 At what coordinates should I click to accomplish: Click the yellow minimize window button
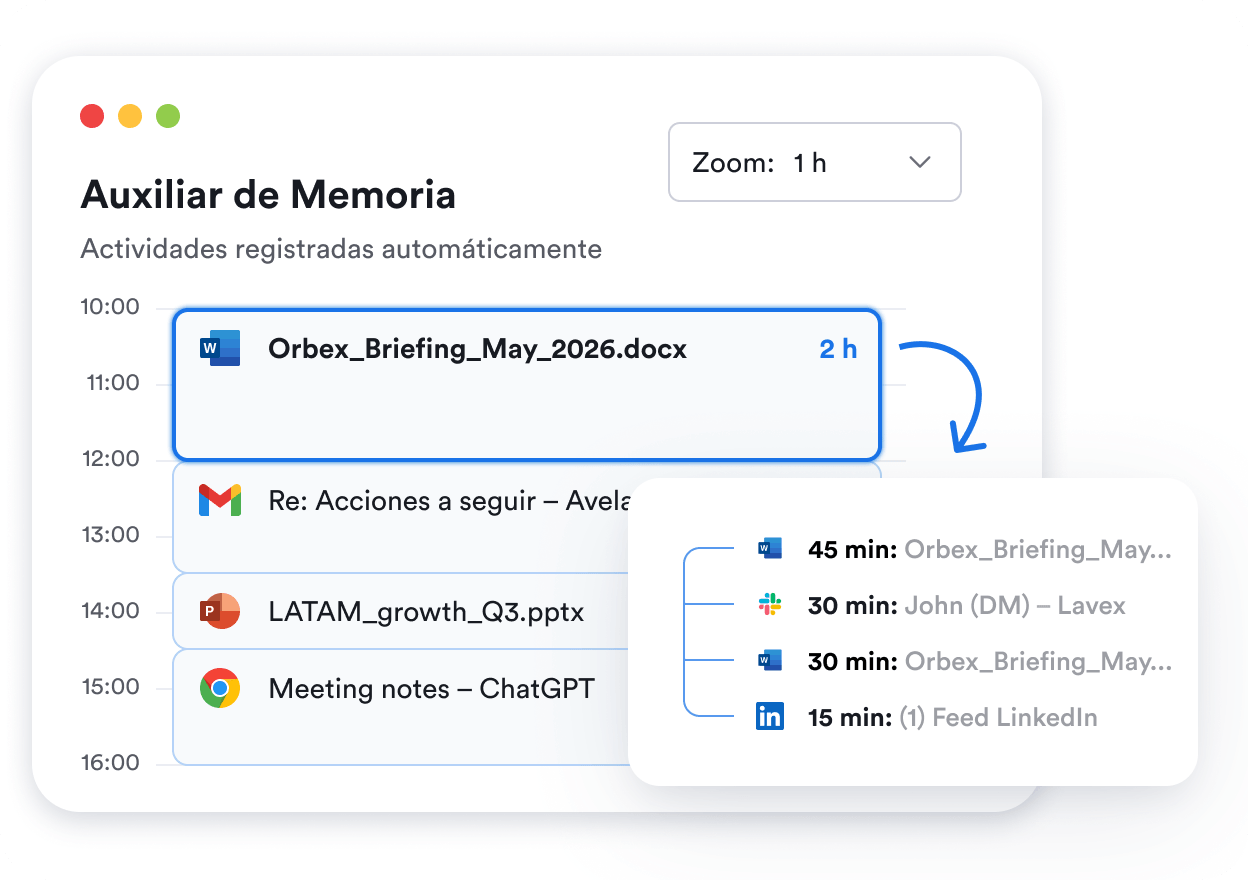click(130, 116)
